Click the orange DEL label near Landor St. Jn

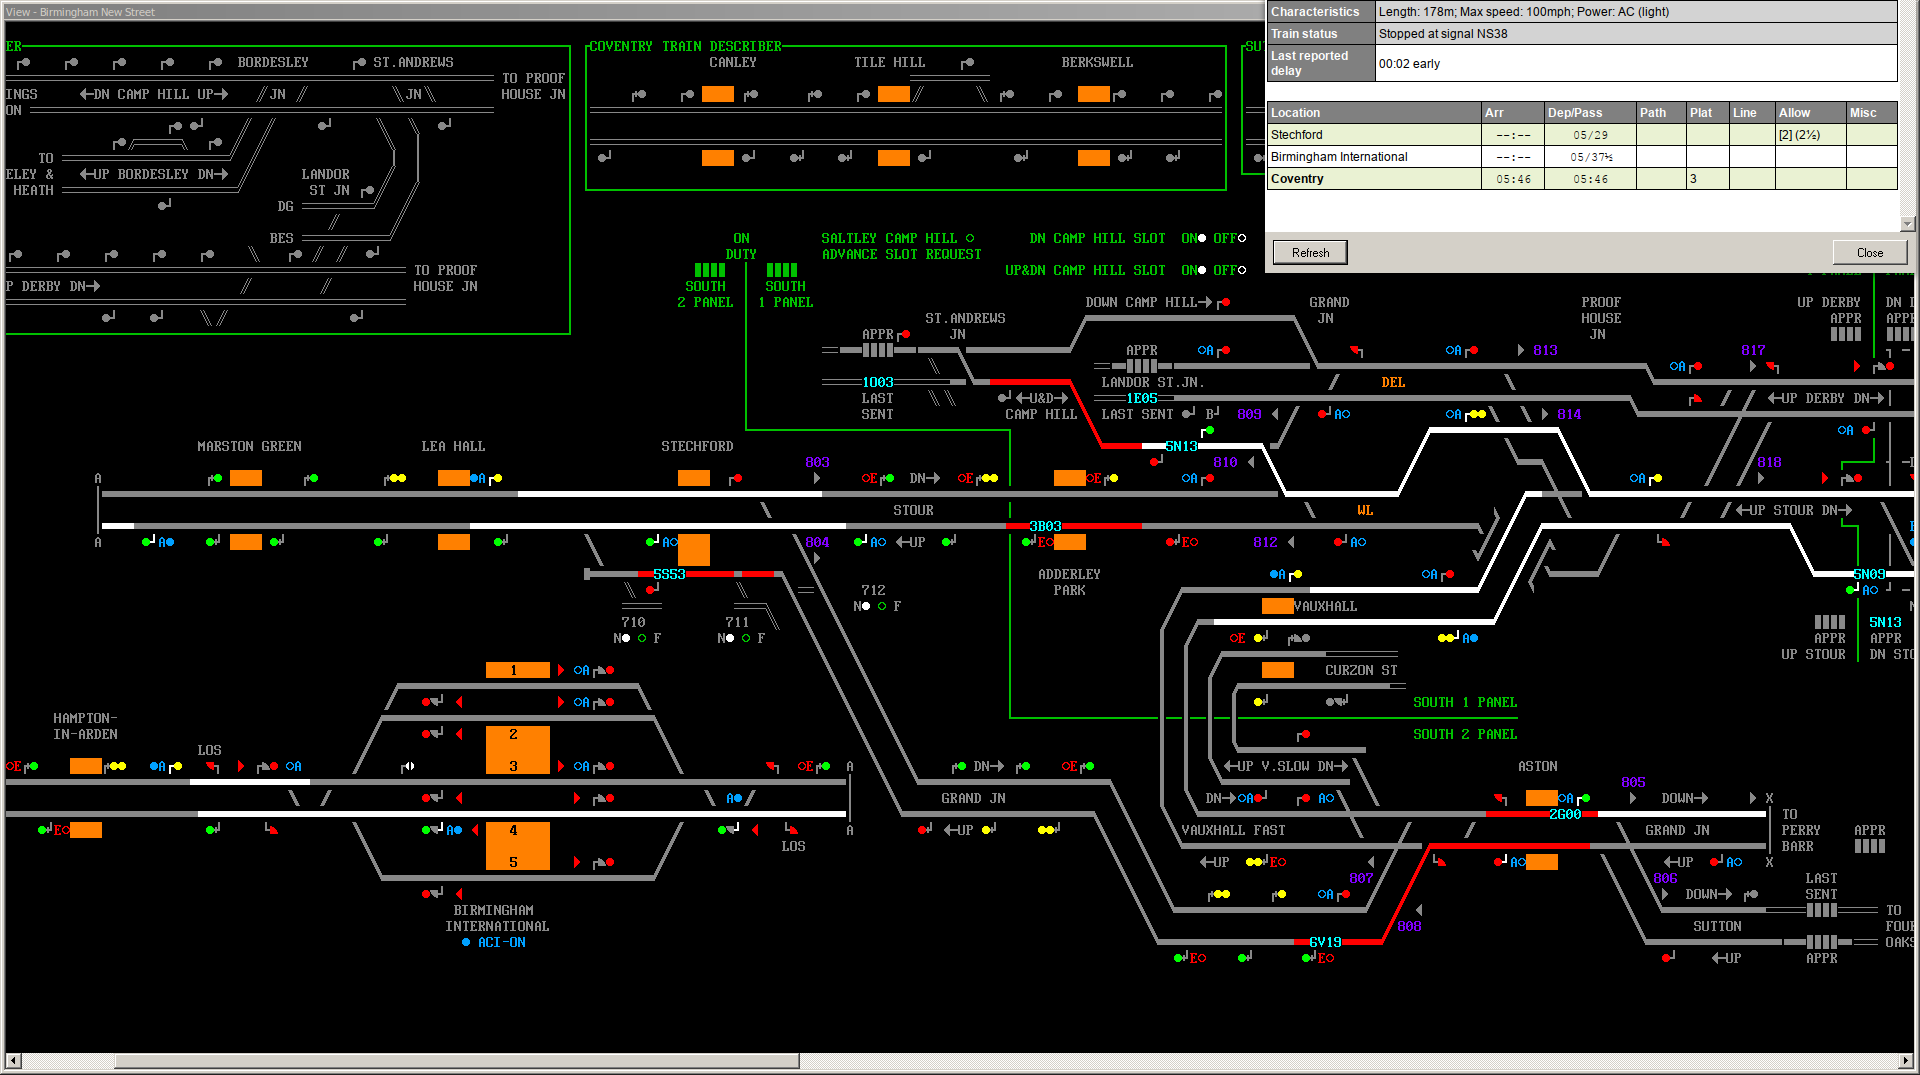click(x=1393, y=382)
